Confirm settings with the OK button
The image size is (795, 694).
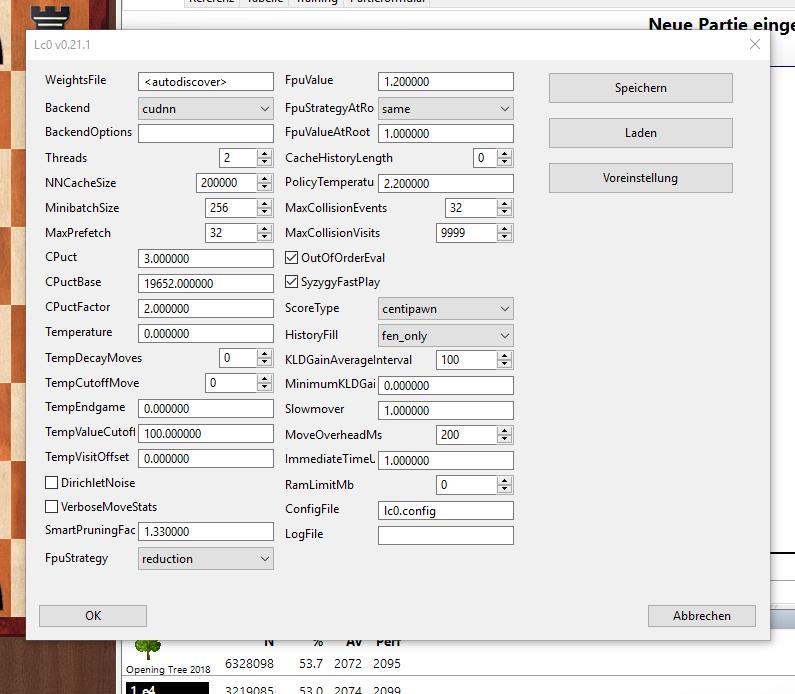point(93,615)
